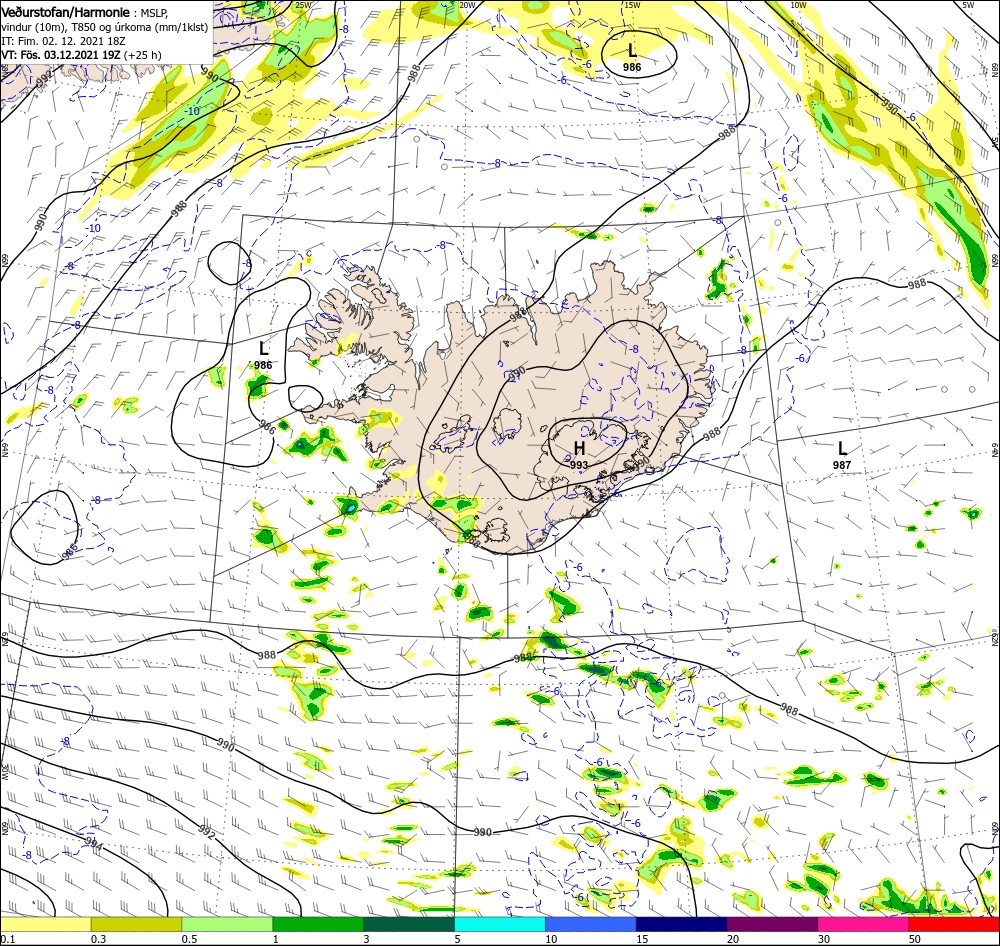Click the purple 20 mm legend swatch
Image resolution: width=1000 pixels, height=946 pixels.
tap(772, 924)
